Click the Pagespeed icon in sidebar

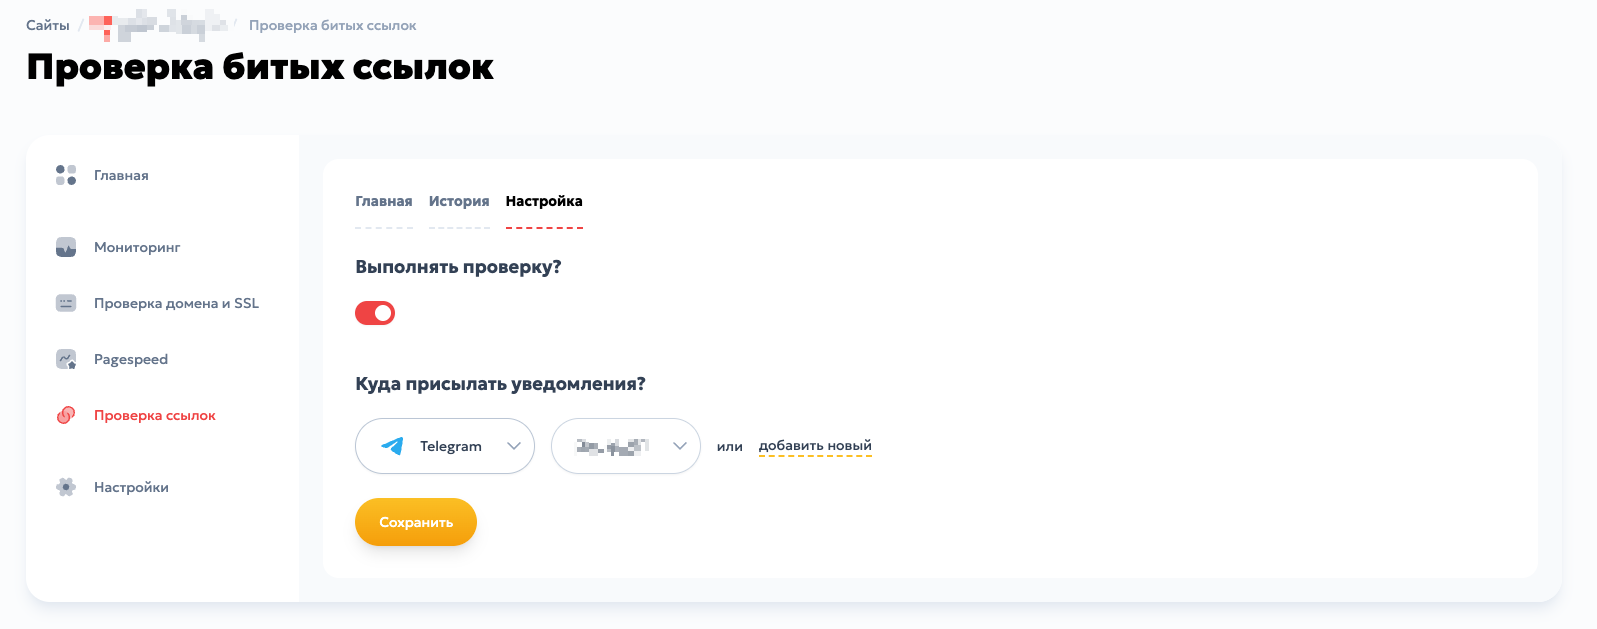pos(66,359)
